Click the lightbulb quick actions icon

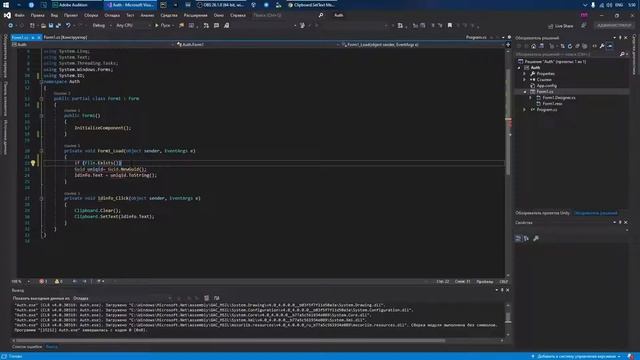33,163
